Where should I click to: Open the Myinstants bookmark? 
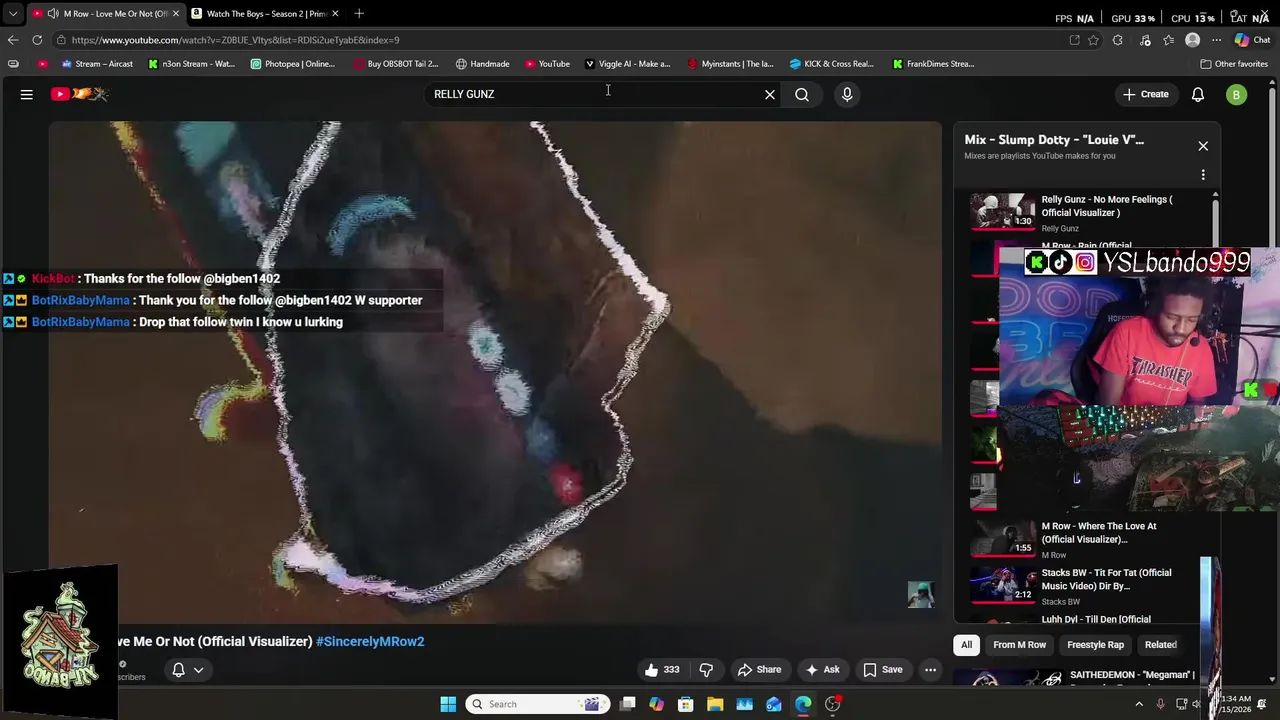[x=730, y=64]
